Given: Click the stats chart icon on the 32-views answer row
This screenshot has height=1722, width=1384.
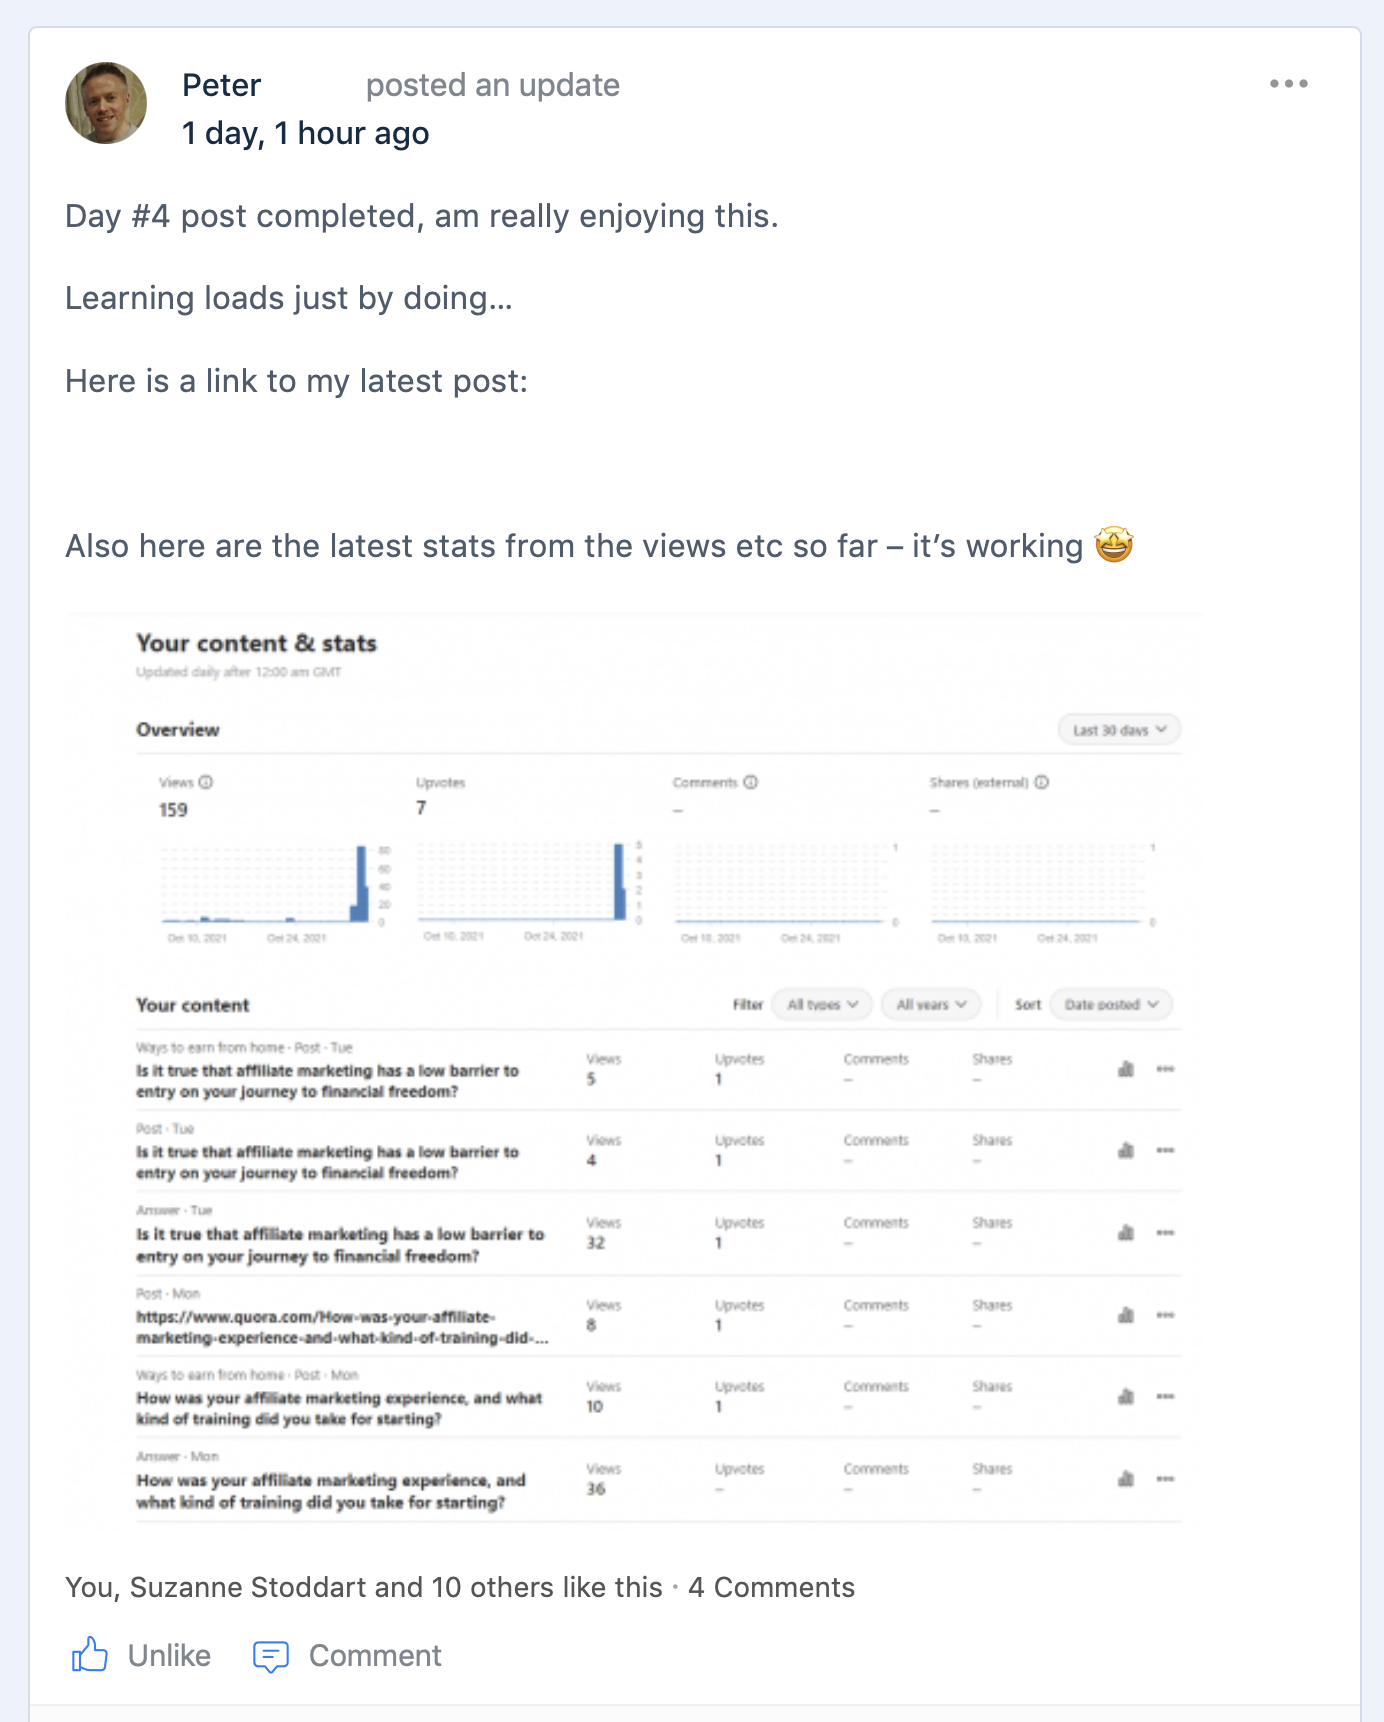Looking at the screenshot, I should [1126, 1233].
